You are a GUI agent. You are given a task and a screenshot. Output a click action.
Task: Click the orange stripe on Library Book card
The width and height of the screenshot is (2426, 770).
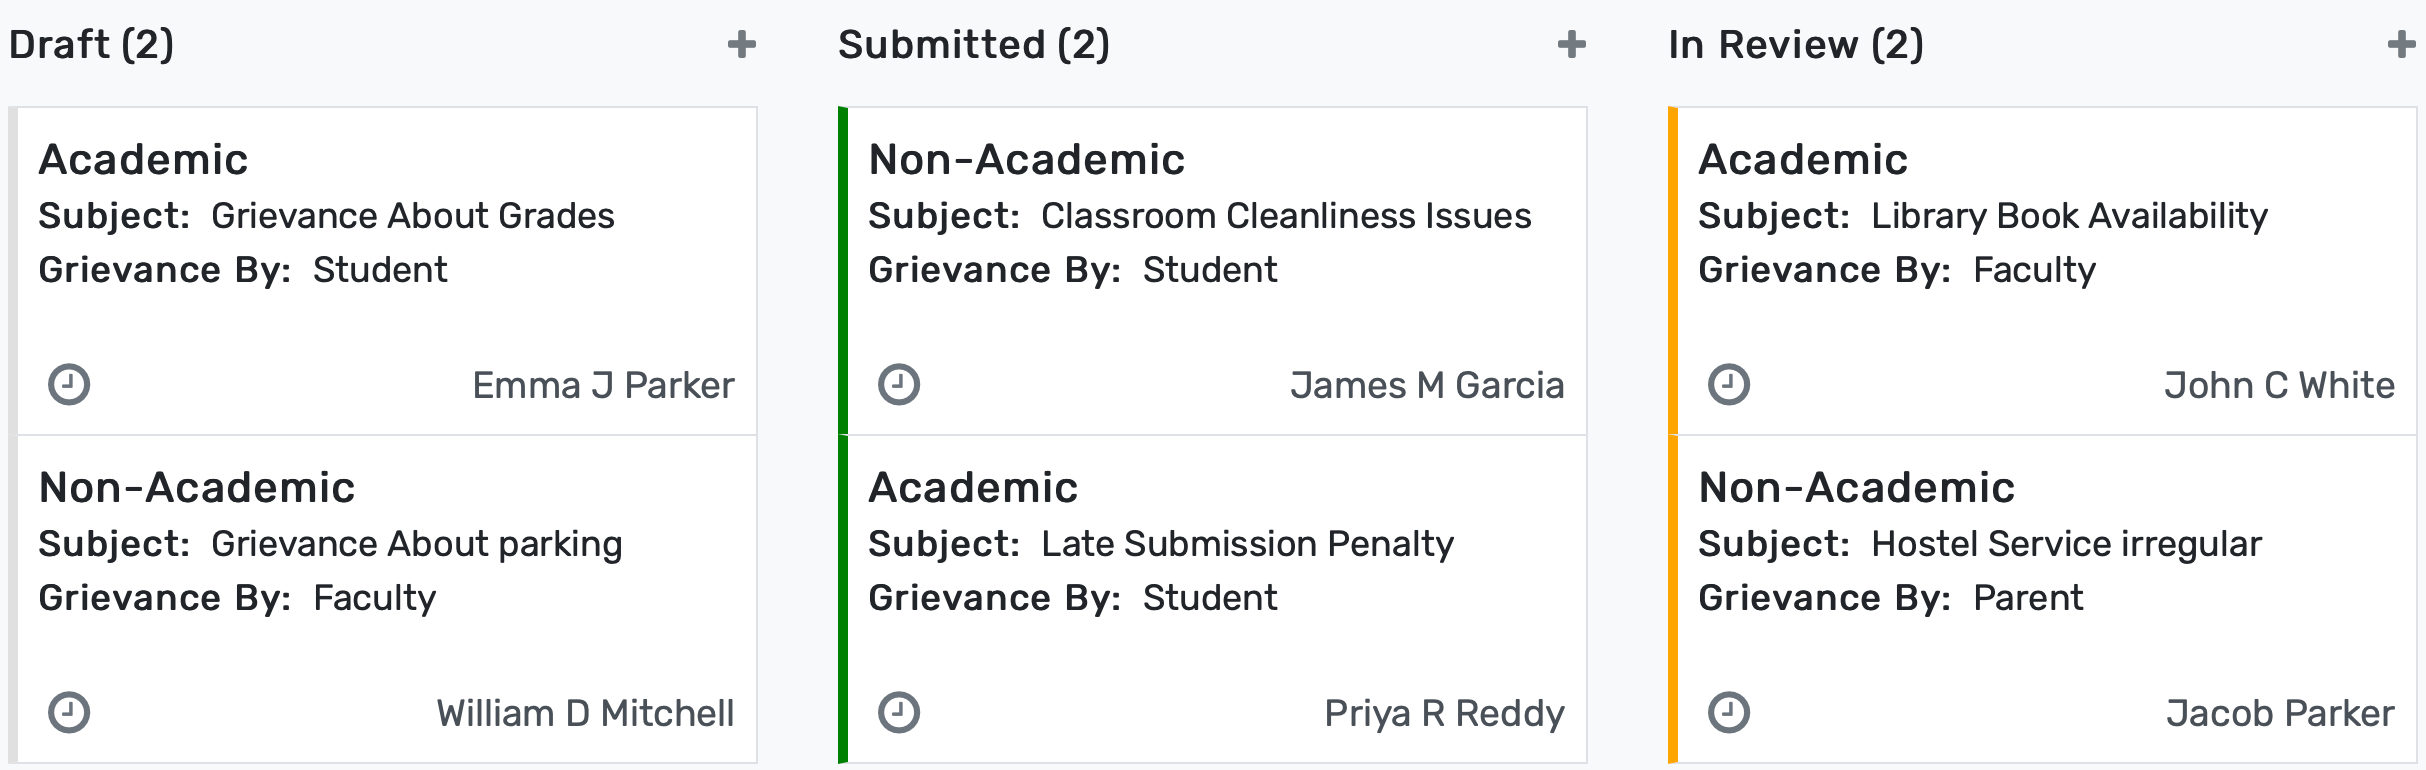coord(1673,271)
